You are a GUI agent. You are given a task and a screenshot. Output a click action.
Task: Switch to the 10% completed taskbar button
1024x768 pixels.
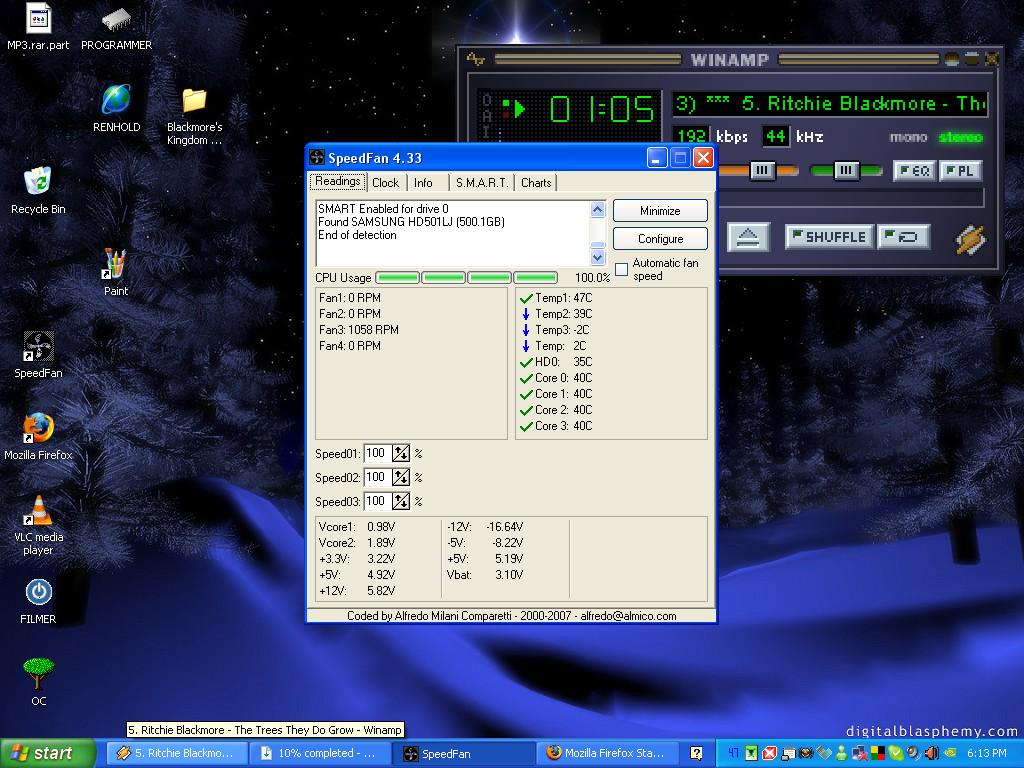(x=321, y=753)
